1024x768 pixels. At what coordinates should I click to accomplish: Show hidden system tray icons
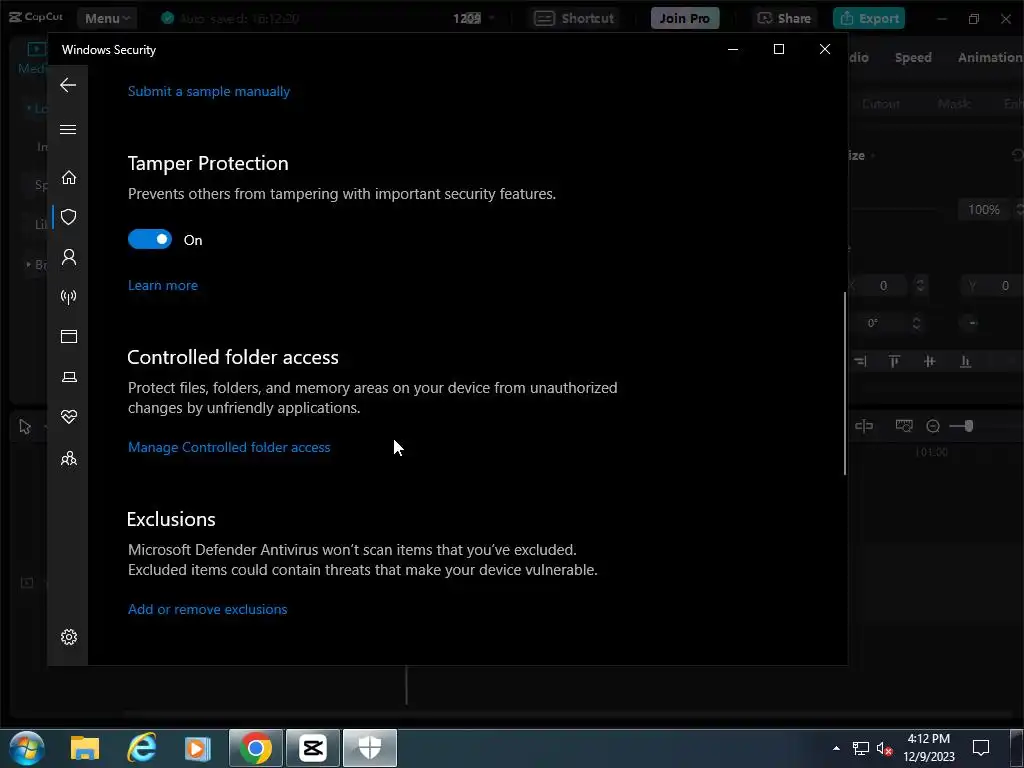click(x=836, y=748)
